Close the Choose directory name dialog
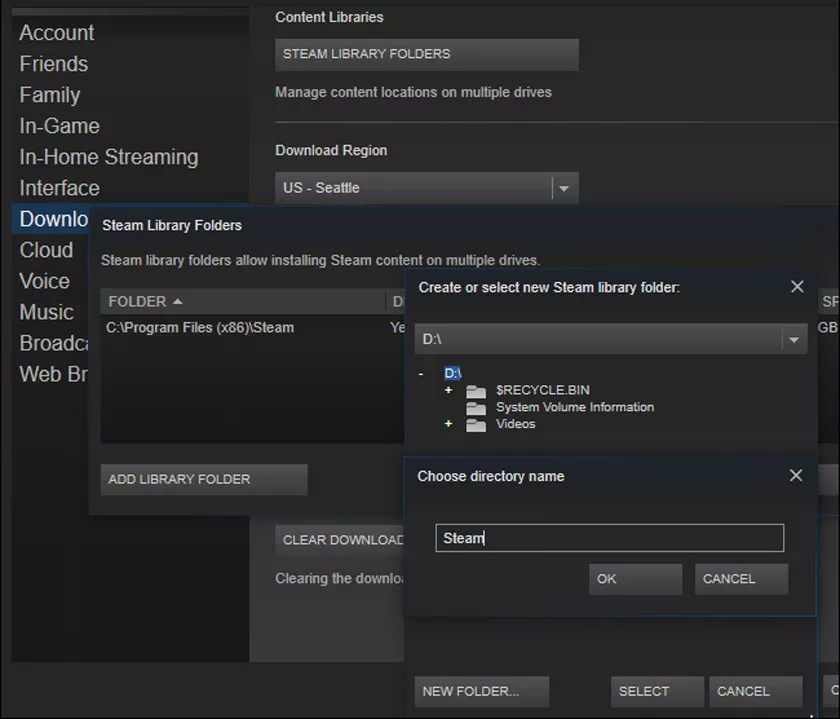This screenshot has height=719, width=840. click(x=796, y=476)
